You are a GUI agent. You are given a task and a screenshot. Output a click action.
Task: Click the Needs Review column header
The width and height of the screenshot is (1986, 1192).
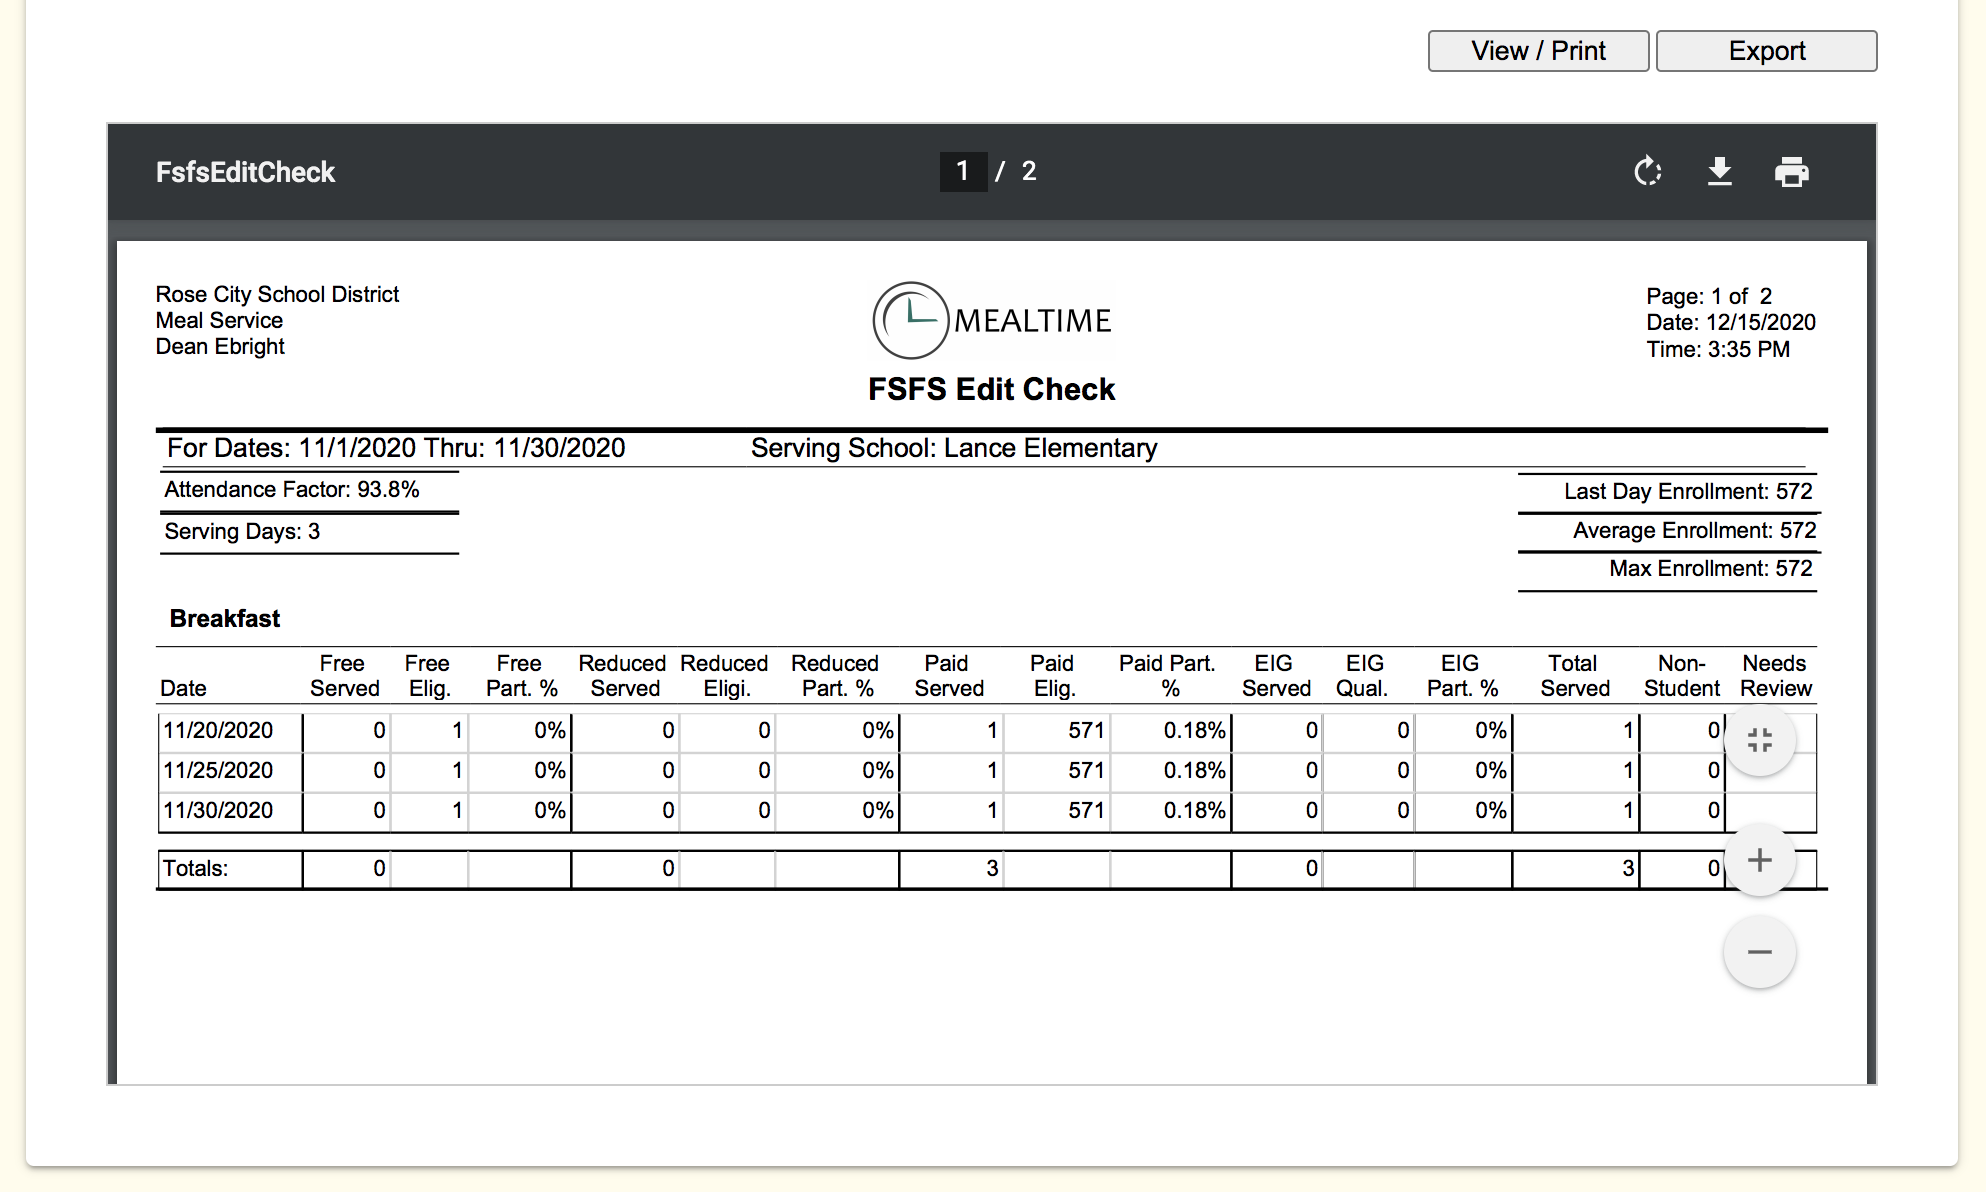1775,676
